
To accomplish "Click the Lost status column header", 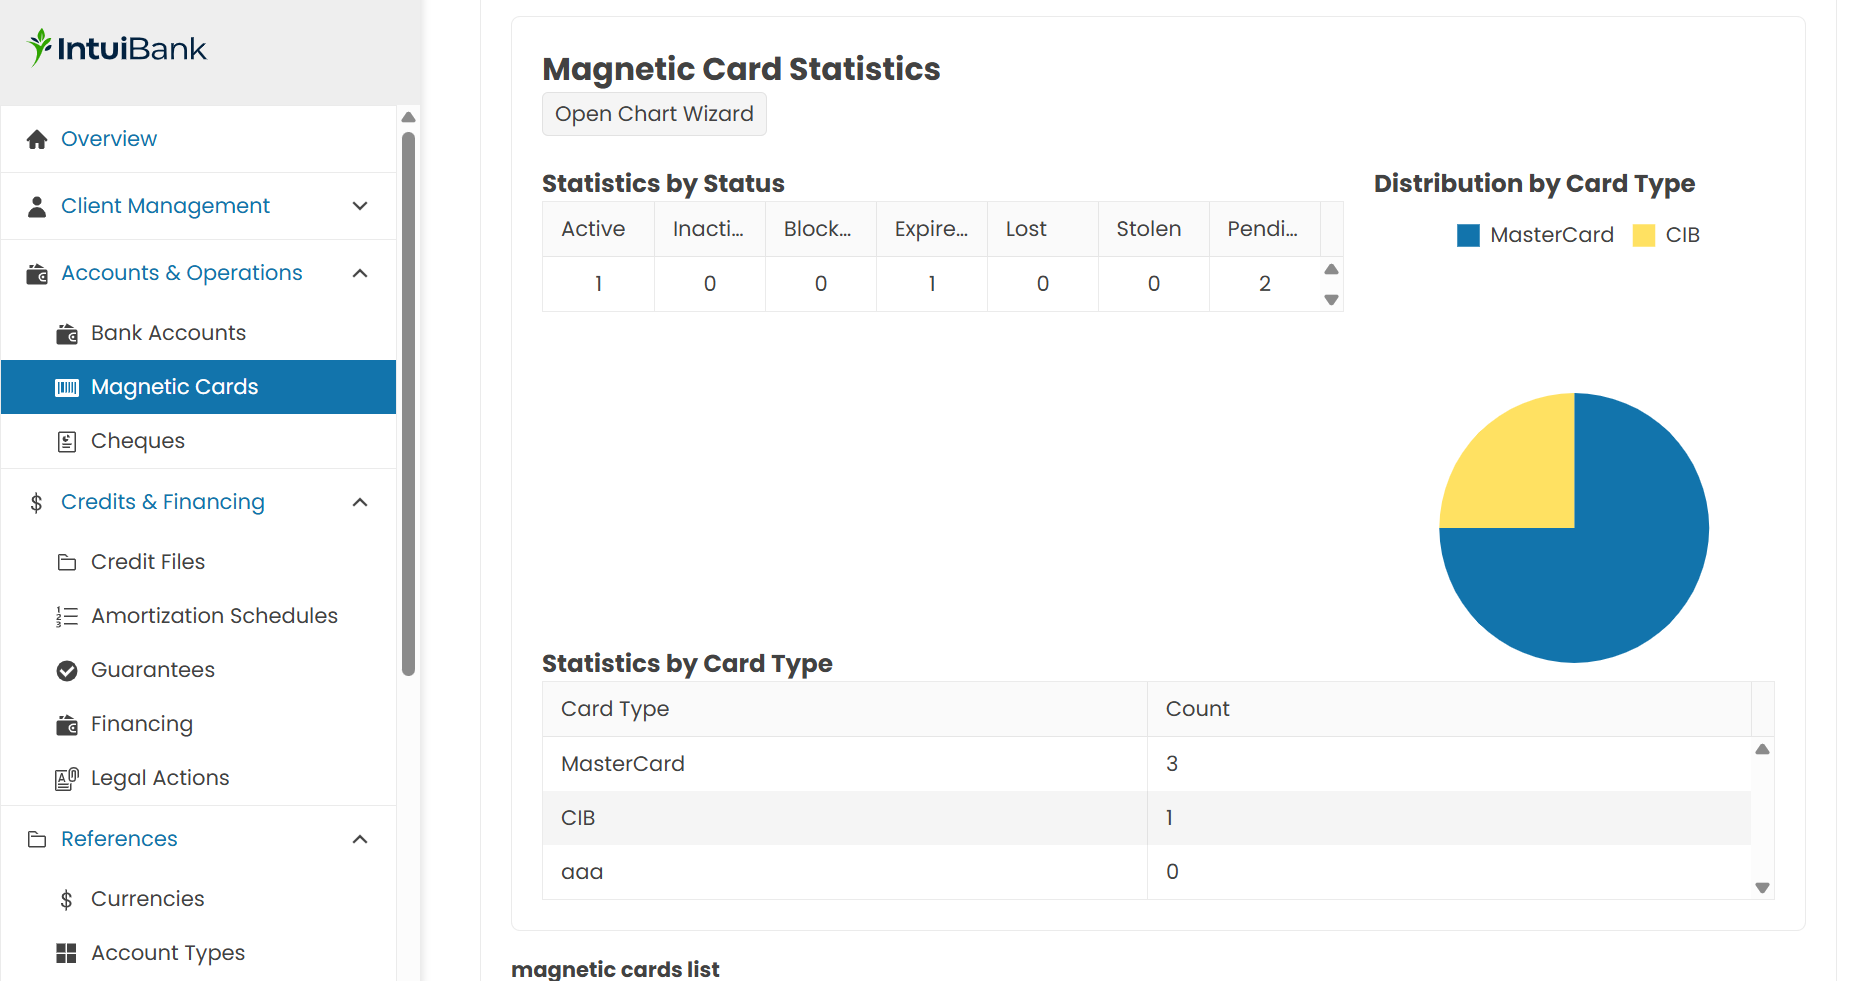I will coord(1042,229).
